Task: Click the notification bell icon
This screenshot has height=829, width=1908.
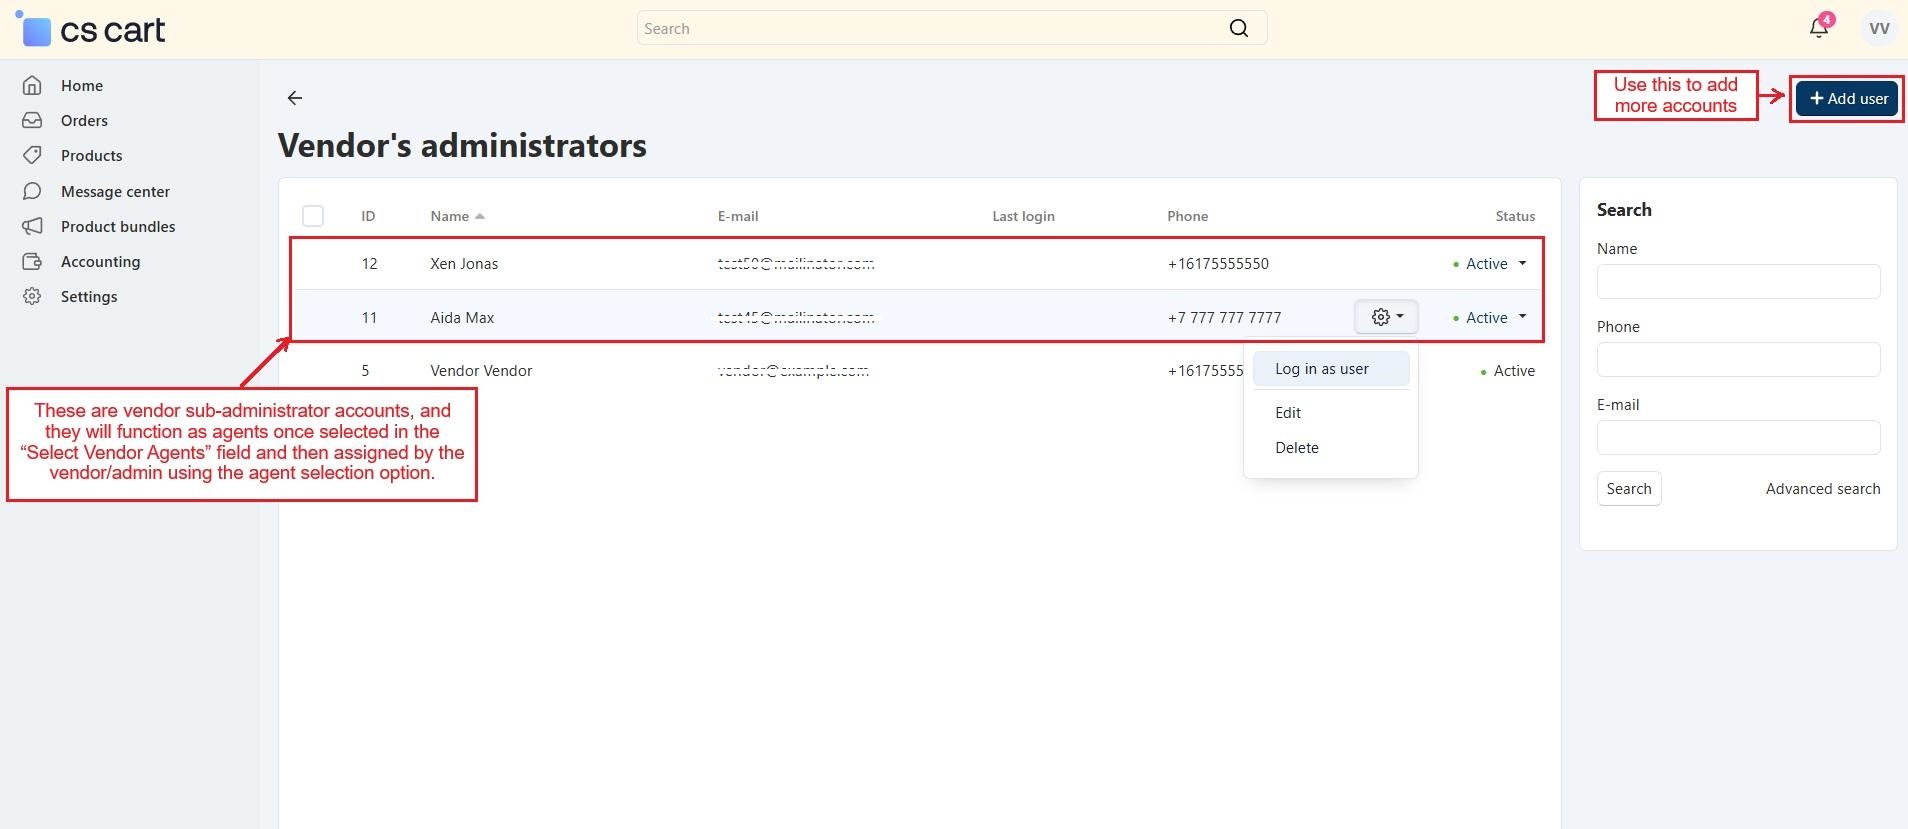Action: [x=1818, y=28]
